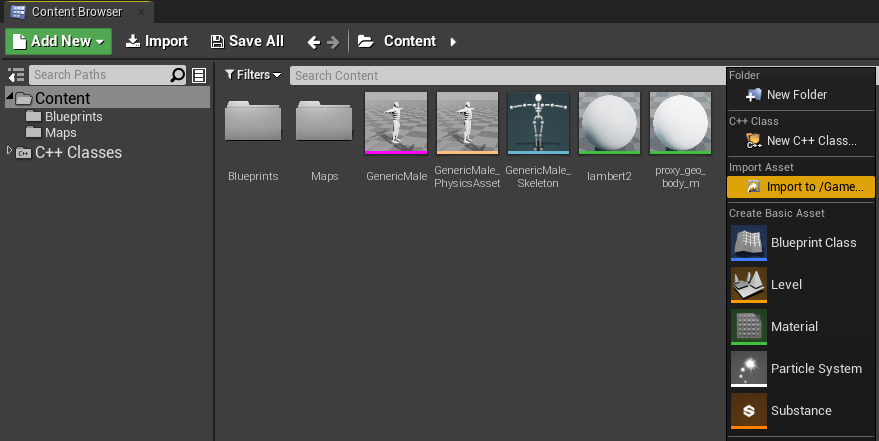
Task: Open the Filters dropdown
Action: pyautogui.click(x=253, y=75)
